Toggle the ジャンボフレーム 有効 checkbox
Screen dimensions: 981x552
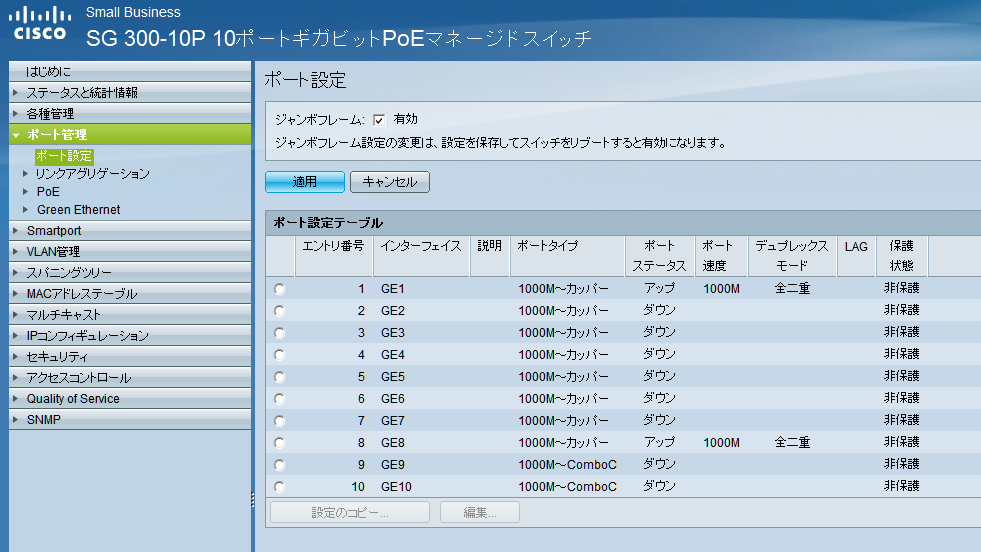click(x=379, y=120)
